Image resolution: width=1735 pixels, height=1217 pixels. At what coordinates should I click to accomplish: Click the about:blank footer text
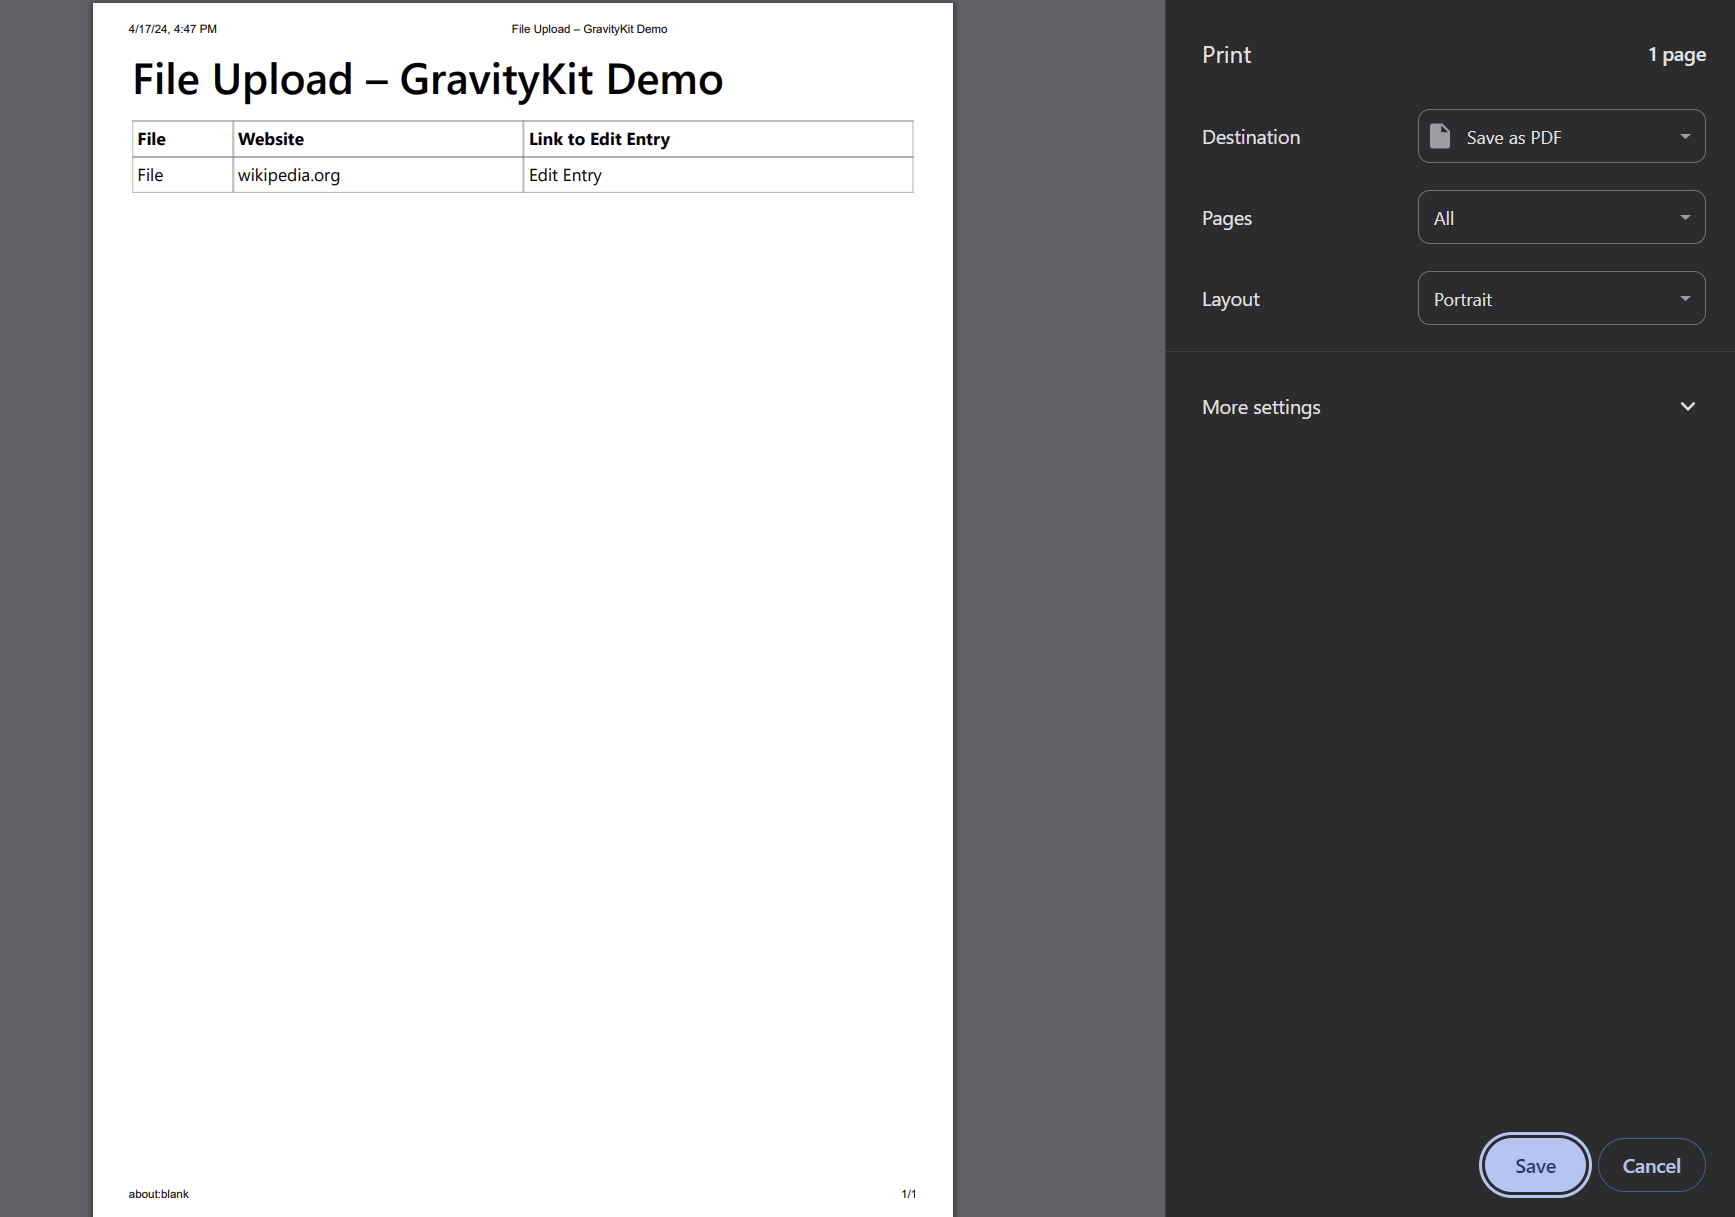pos(158,1194)
